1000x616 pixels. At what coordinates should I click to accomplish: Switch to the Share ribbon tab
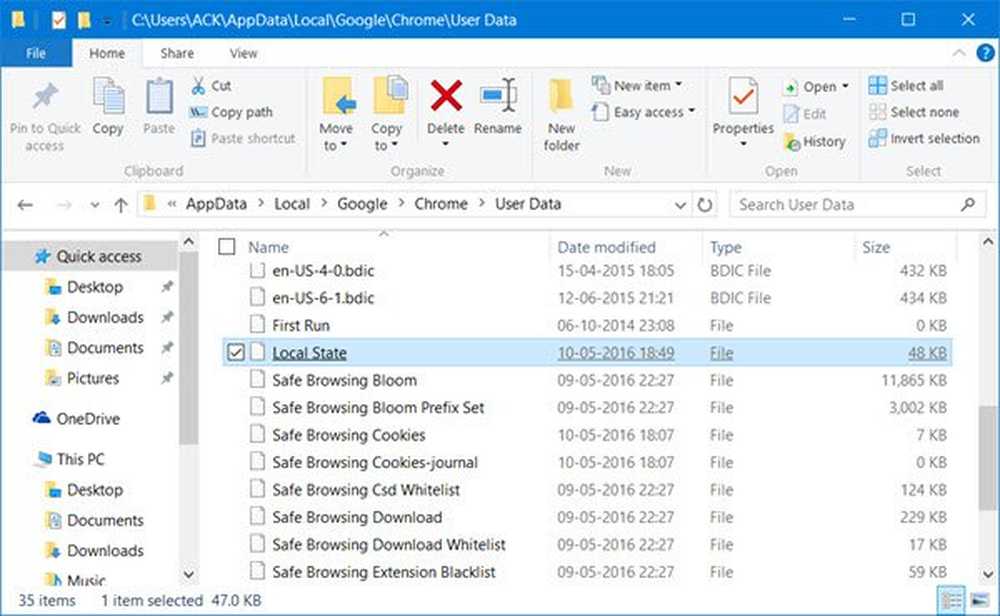(177, 54)
